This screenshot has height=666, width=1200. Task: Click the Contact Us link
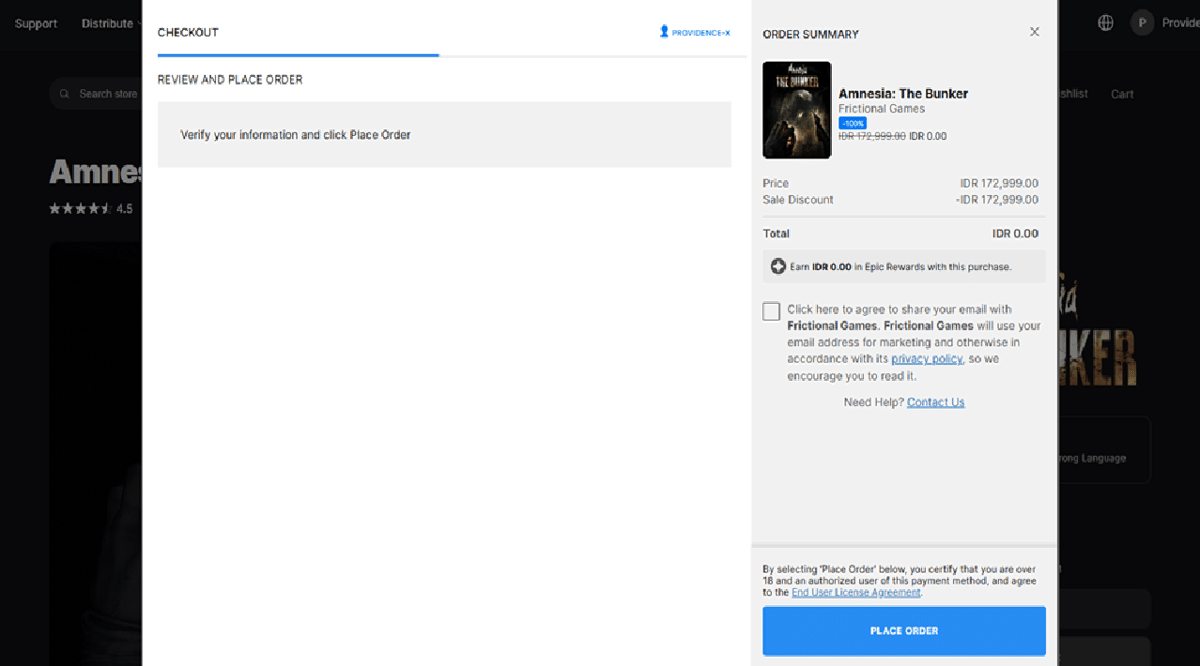click(935, 402)
